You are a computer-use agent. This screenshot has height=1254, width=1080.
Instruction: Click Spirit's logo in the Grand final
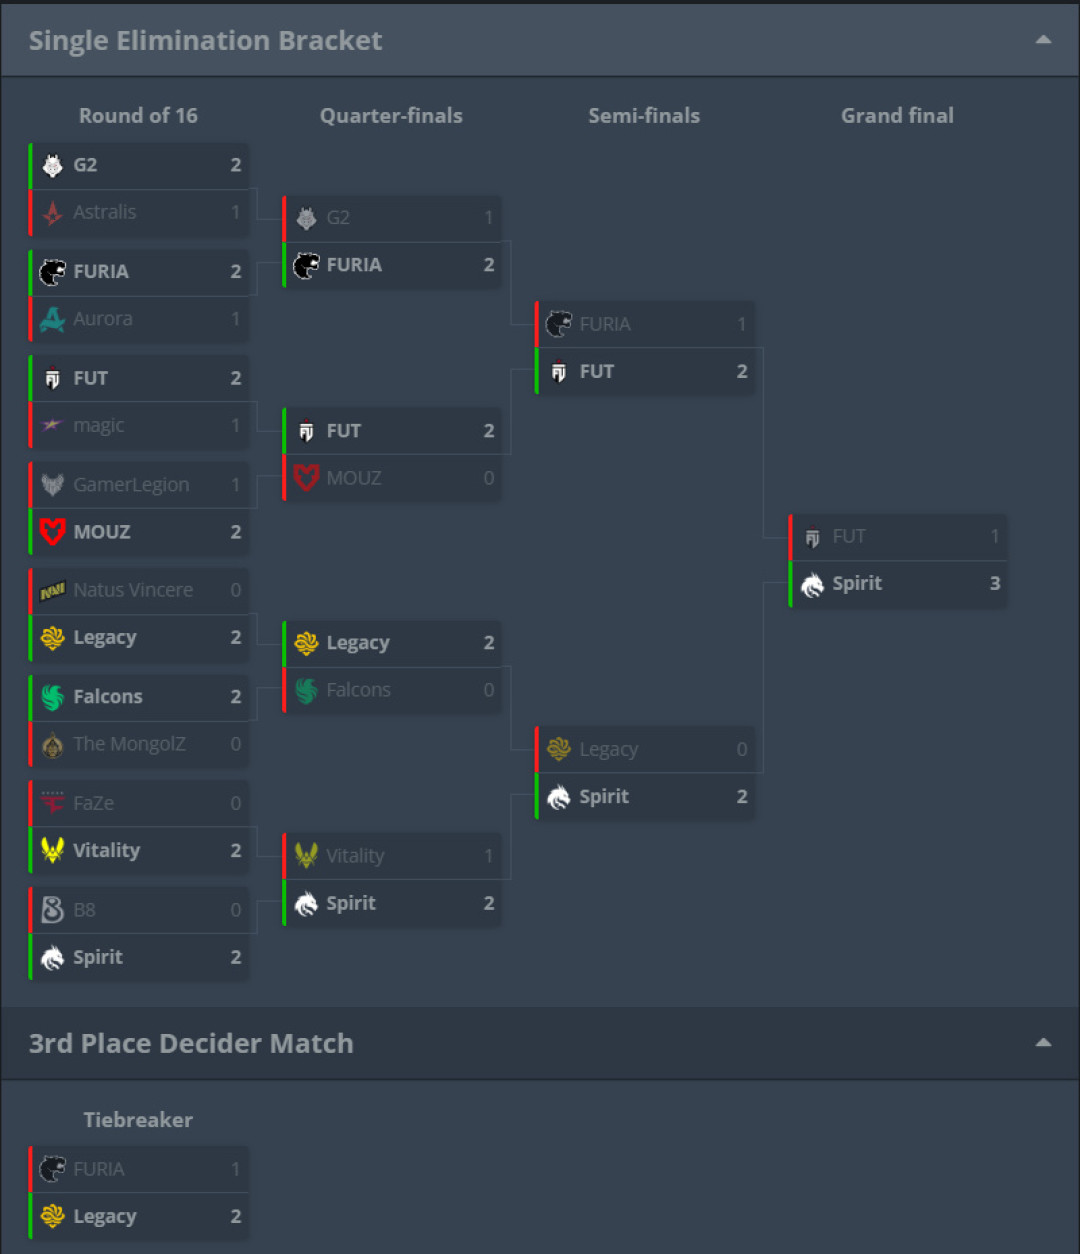[x=812, y=584]
